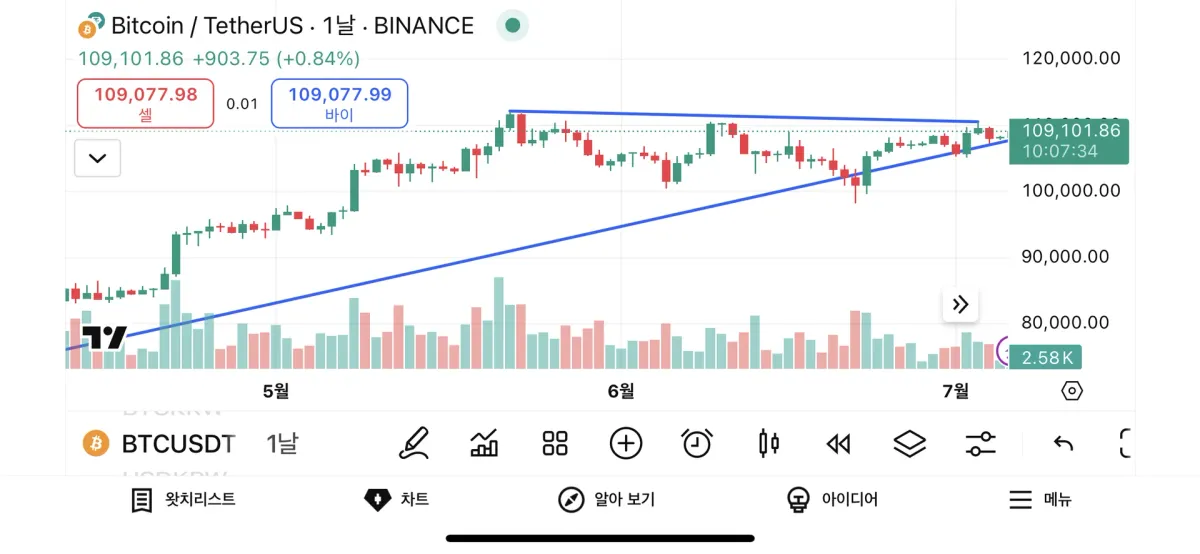The height and width of the screenshot is (554, 1200).
Task: Tap the green market status dot
Action: 513,26
